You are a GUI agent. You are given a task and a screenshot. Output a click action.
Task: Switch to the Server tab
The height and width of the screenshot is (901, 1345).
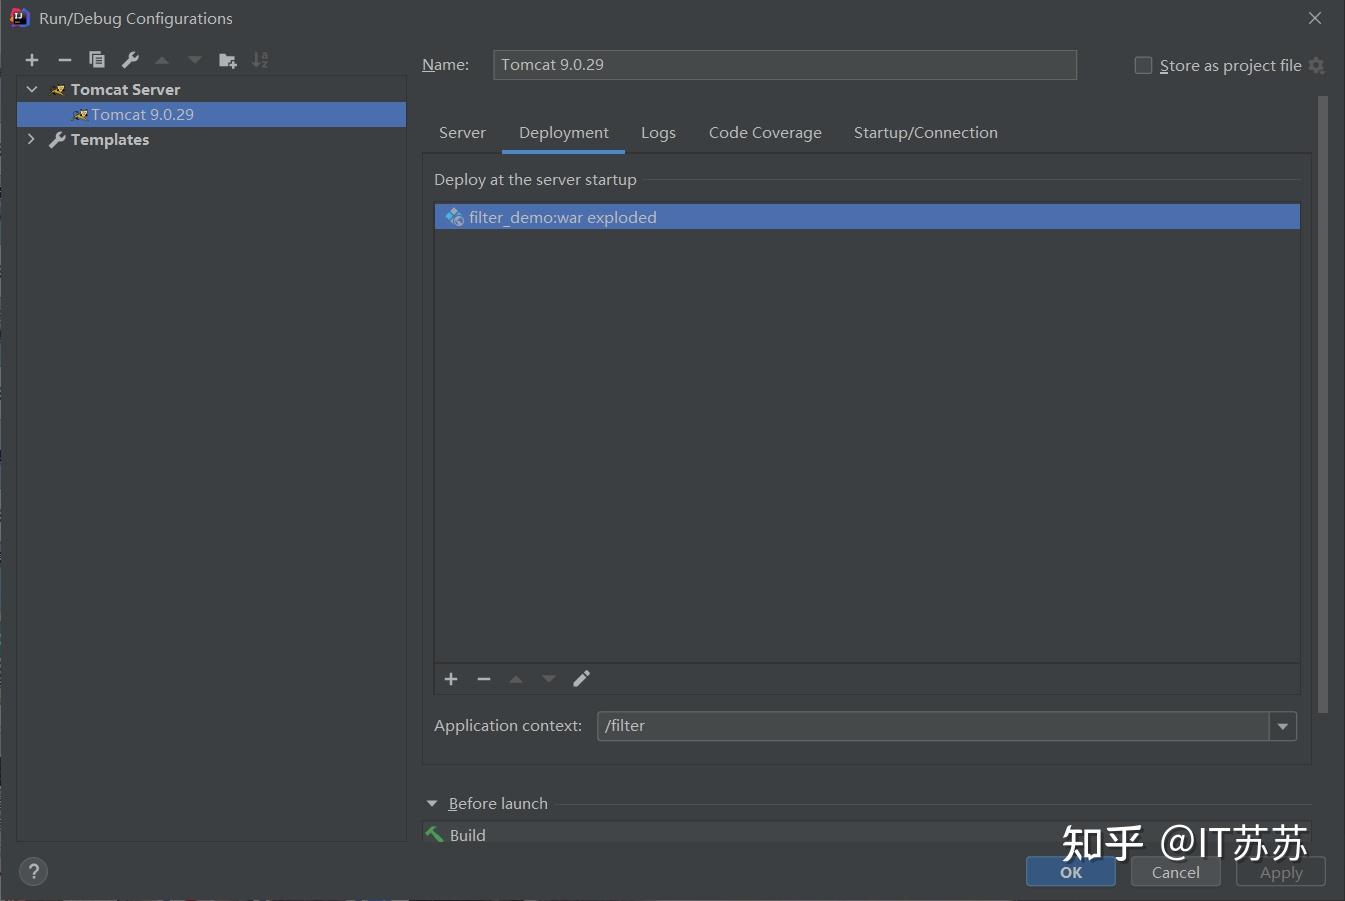(462, 133)
